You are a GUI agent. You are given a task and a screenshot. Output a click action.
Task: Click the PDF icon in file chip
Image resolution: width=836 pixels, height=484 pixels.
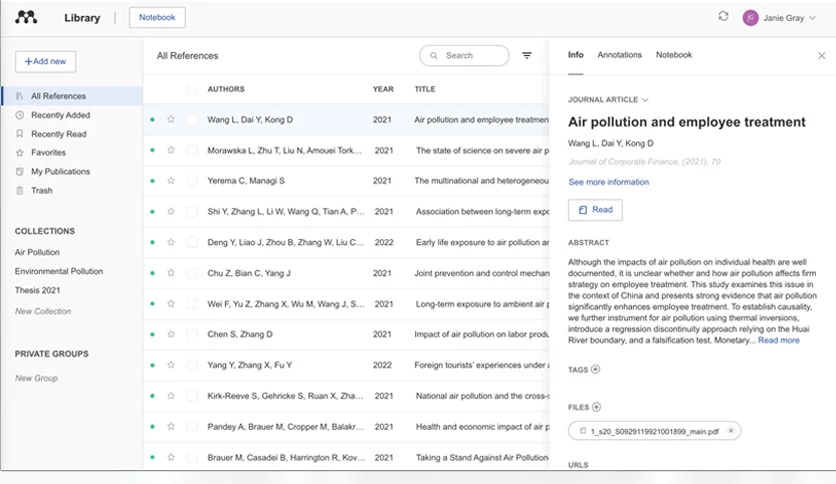pos(583,431)
